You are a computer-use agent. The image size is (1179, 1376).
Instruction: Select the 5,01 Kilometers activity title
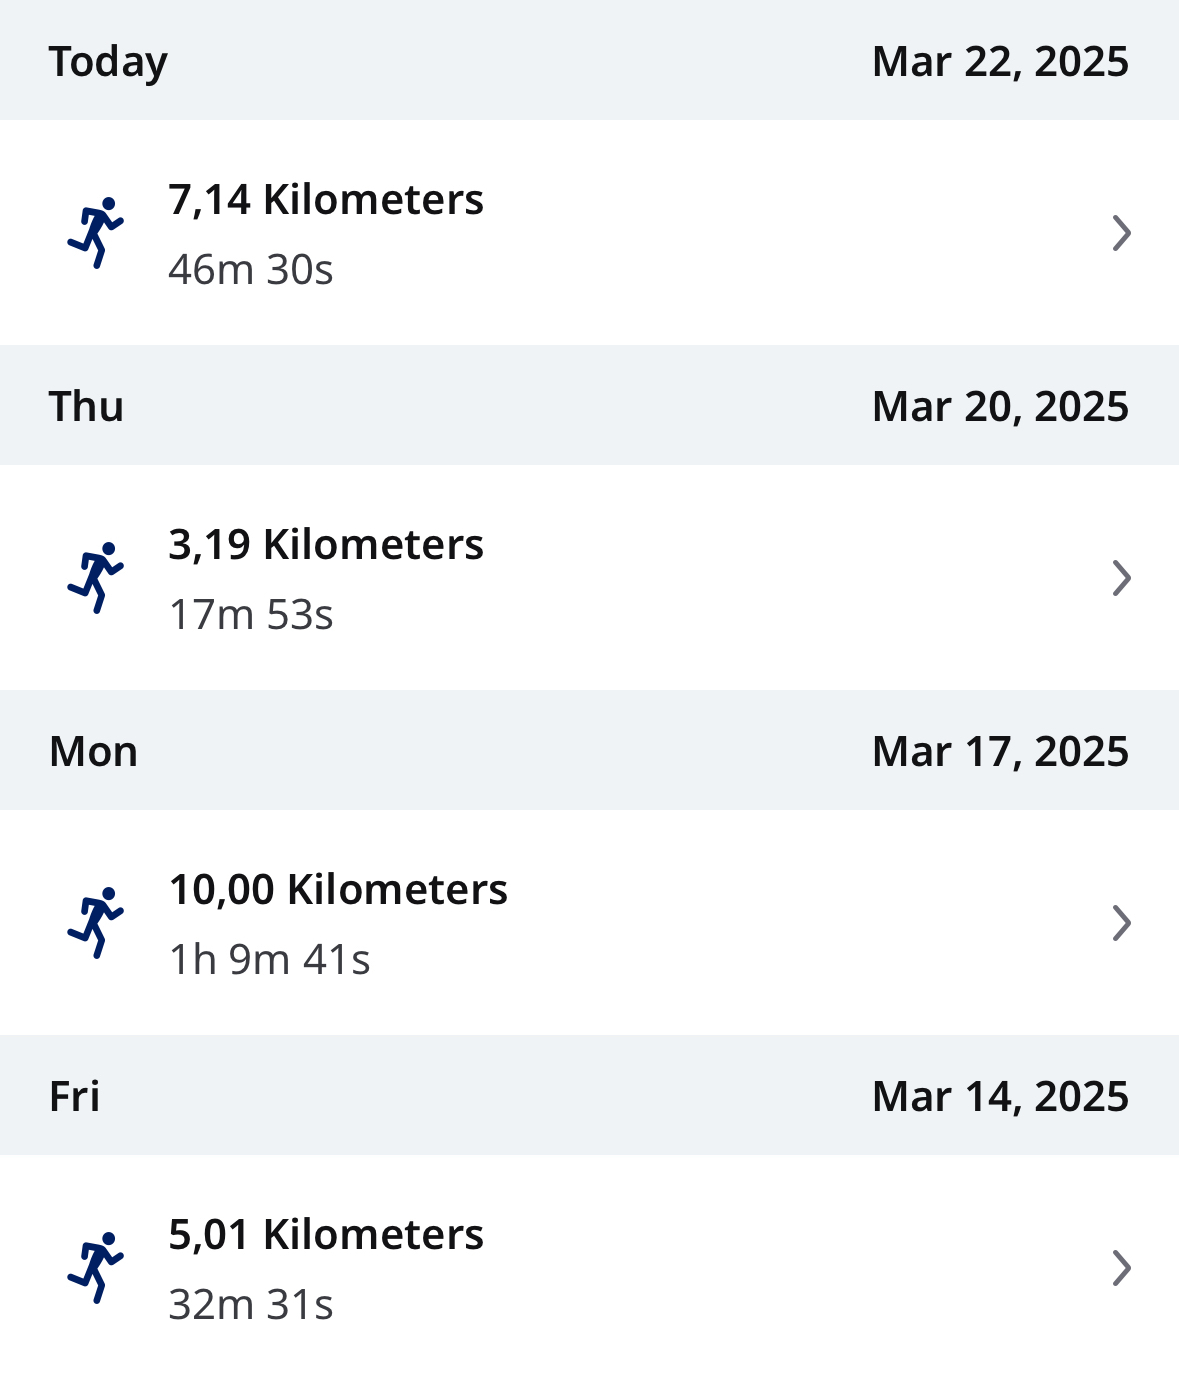coord(326,1235)
